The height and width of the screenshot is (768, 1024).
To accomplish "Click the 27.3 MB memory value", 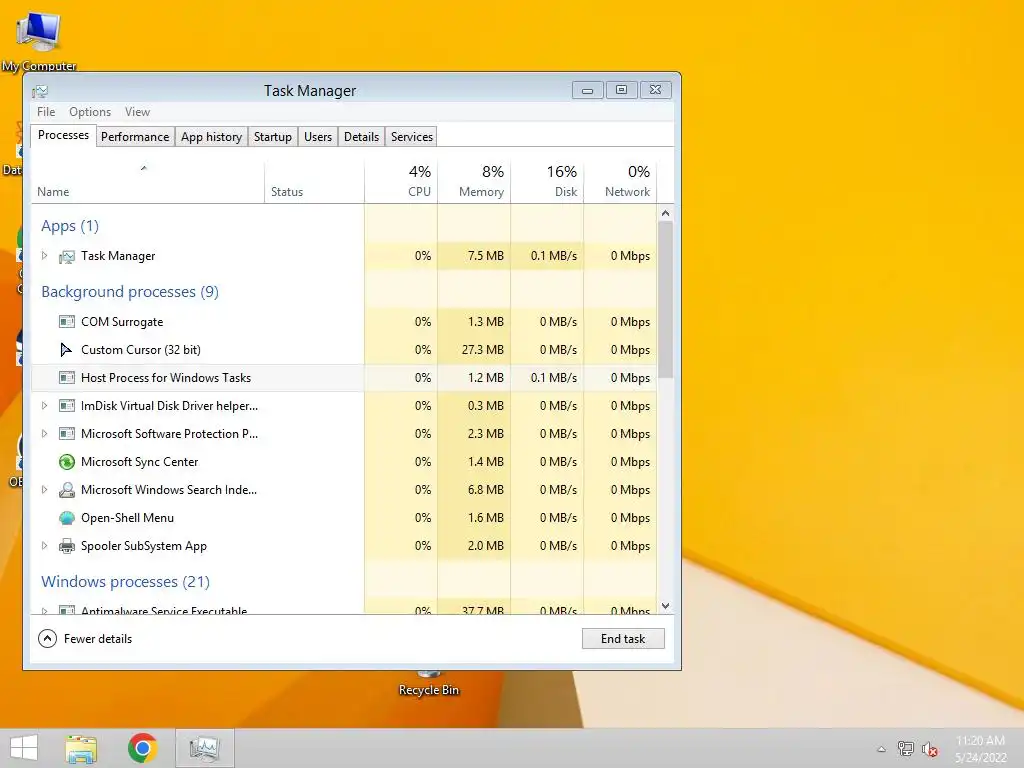I will pyautogui.click(x=483, y=350).
